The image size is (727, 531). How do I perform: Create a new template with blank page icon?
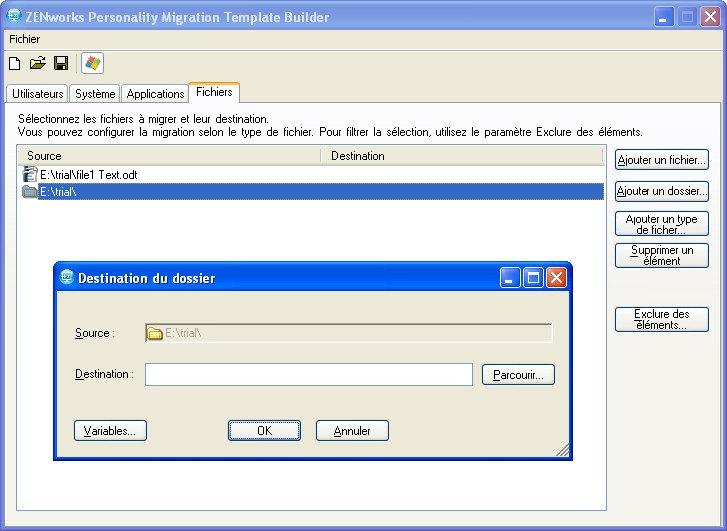pyautogui.click(x=15, y=63)
